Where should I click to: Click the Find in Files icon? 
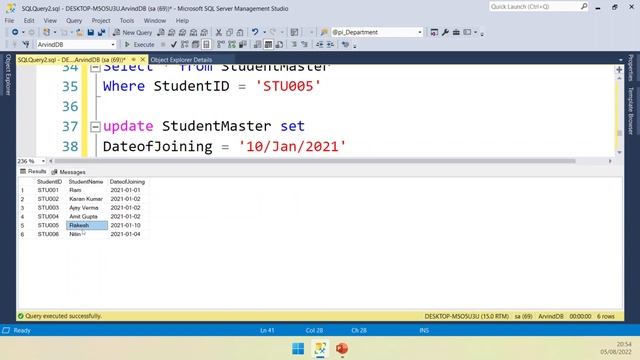coord(324,32)
